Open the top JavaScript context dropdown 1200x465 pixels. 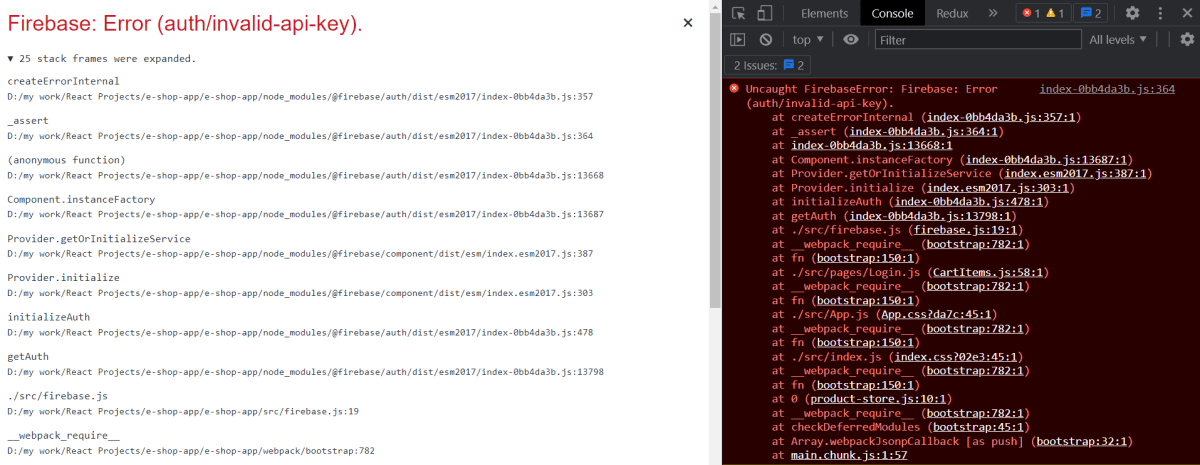point(808,39)
